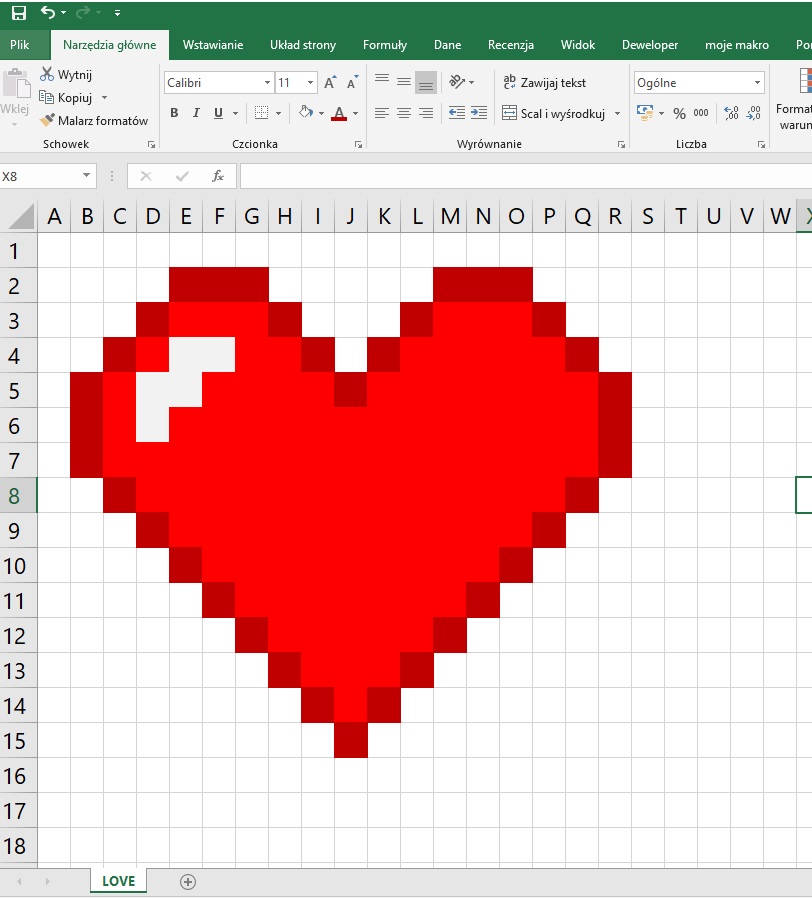Toggle italic formatting
Viewport: 812px width, 898px height.
[x=196, y=113]
